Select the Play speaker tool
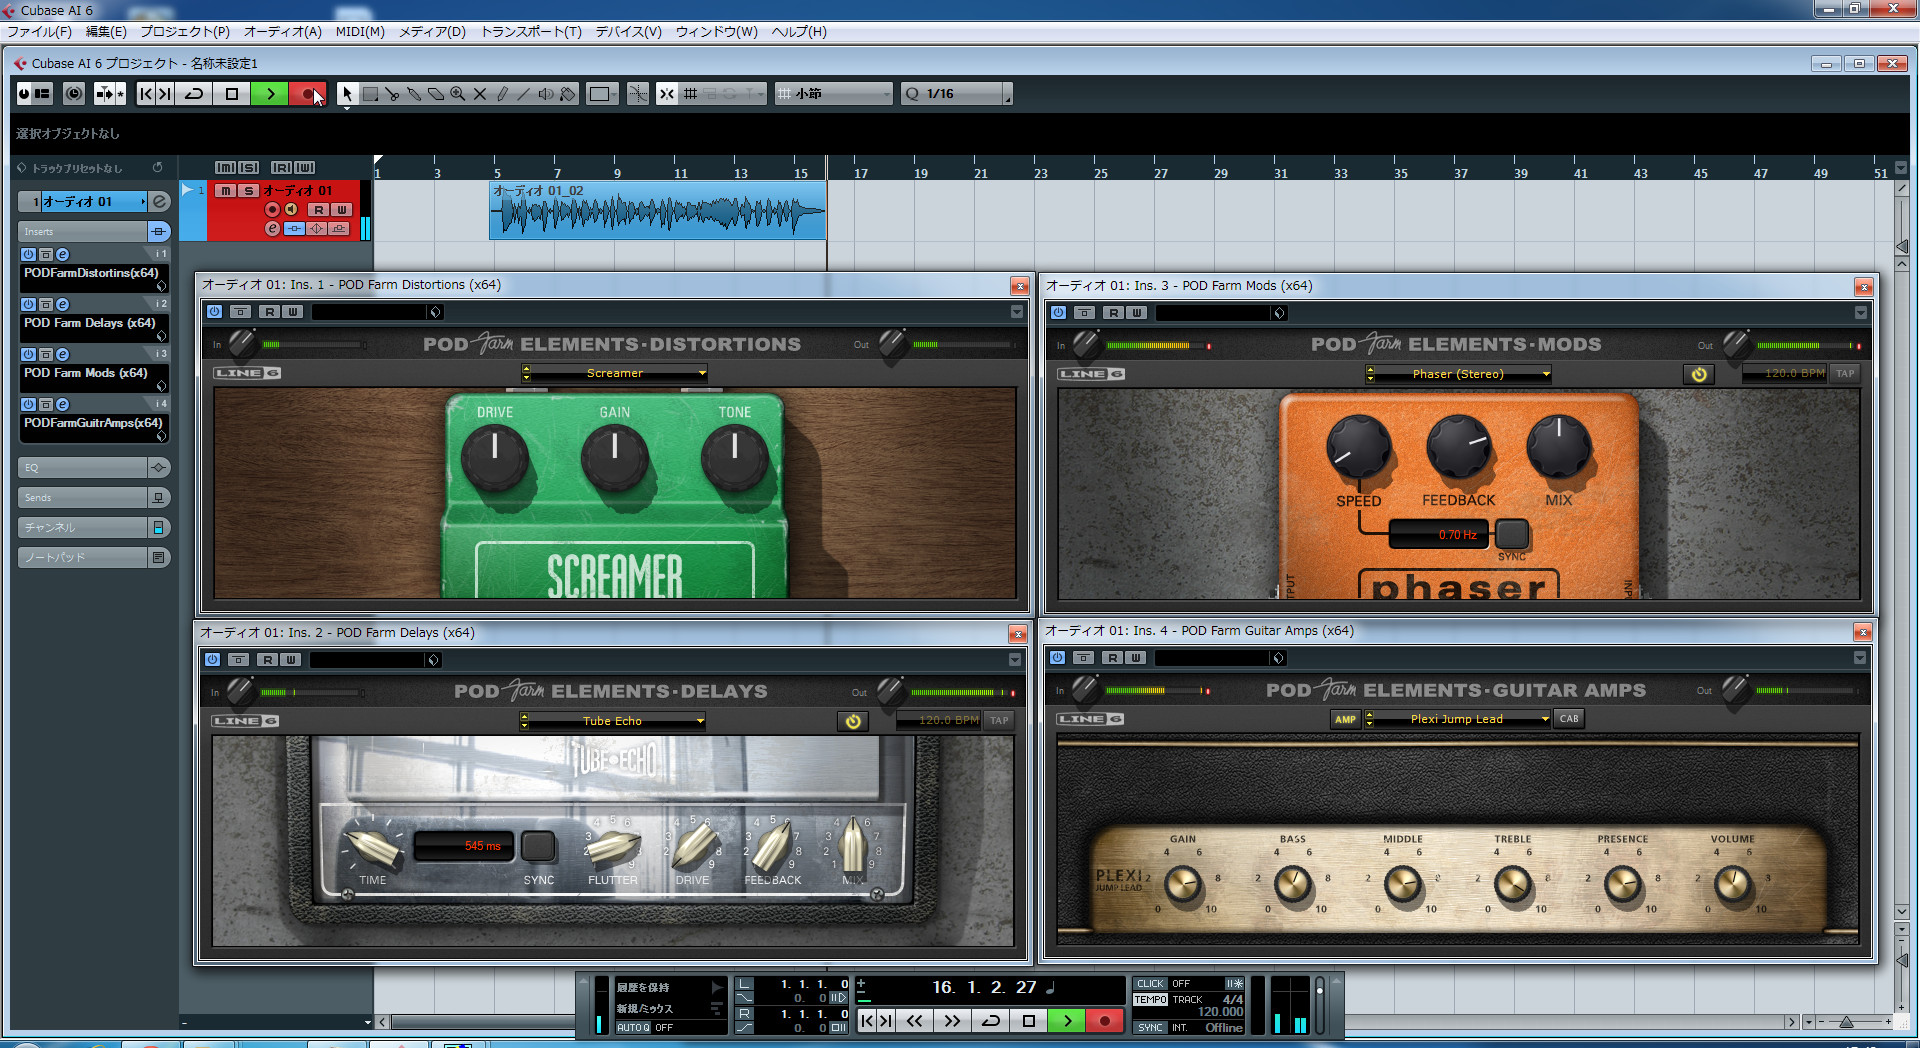 [546, 94]
